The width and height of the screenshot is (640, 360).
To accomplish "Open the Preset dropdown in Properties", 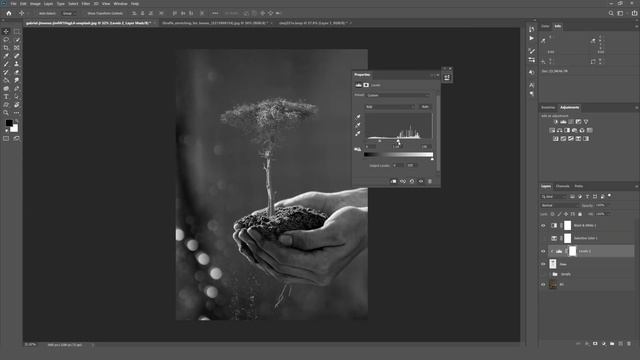I will [x=398, y=95].
